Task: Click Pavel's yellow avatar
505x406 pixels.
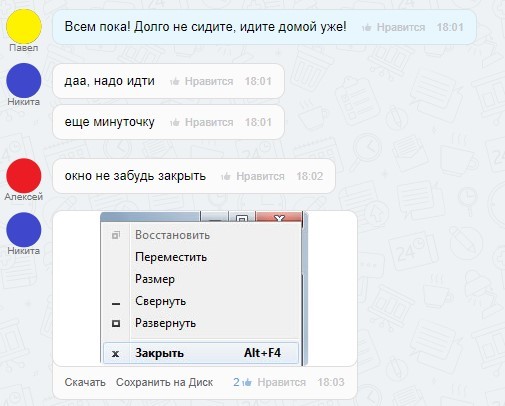Action: pos(24,26)
